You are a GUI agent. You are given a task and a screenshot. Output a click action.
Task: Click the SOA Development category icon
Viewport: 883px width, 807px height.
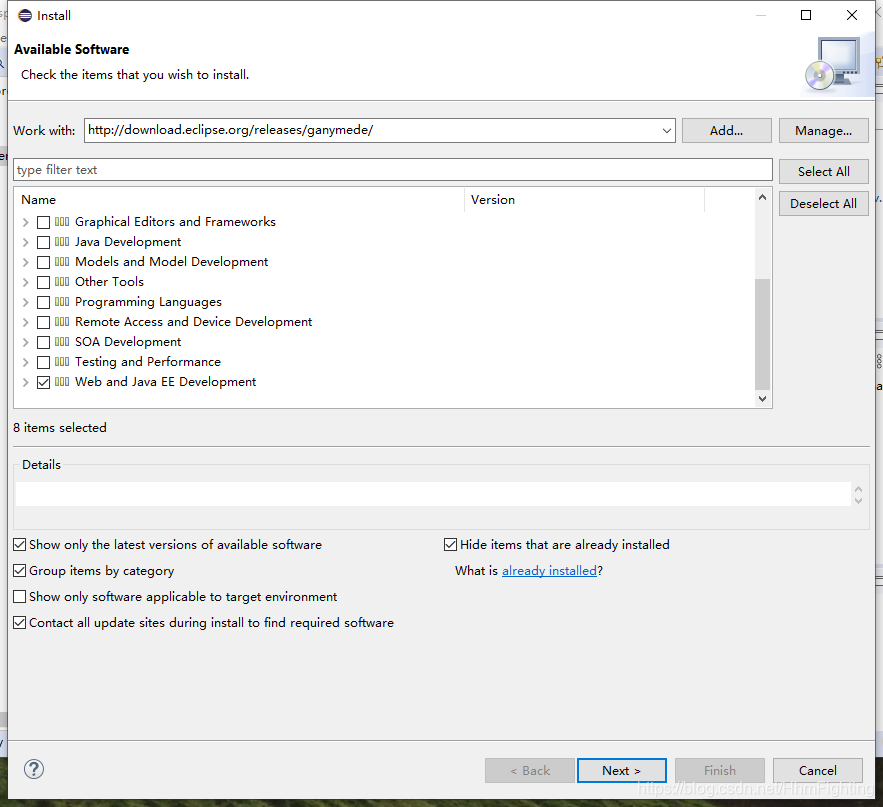62,342
